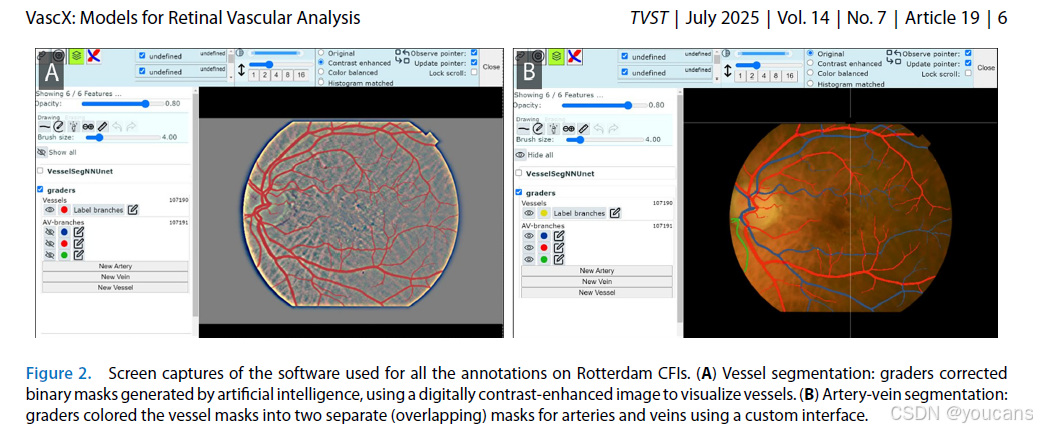Edit the green AV-branch in panel B
The width and height of the screenshot is (1037, 431).
click(x=559, y=260)
